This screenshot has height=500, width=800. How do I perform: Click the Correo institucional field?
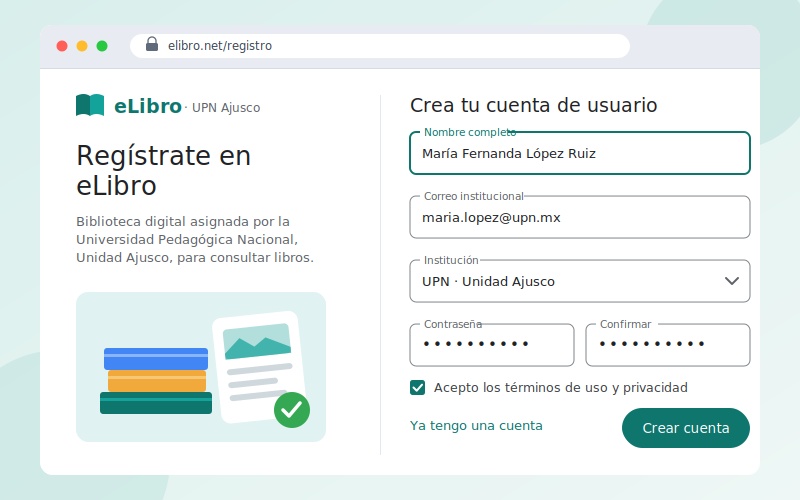pos(580,217)
